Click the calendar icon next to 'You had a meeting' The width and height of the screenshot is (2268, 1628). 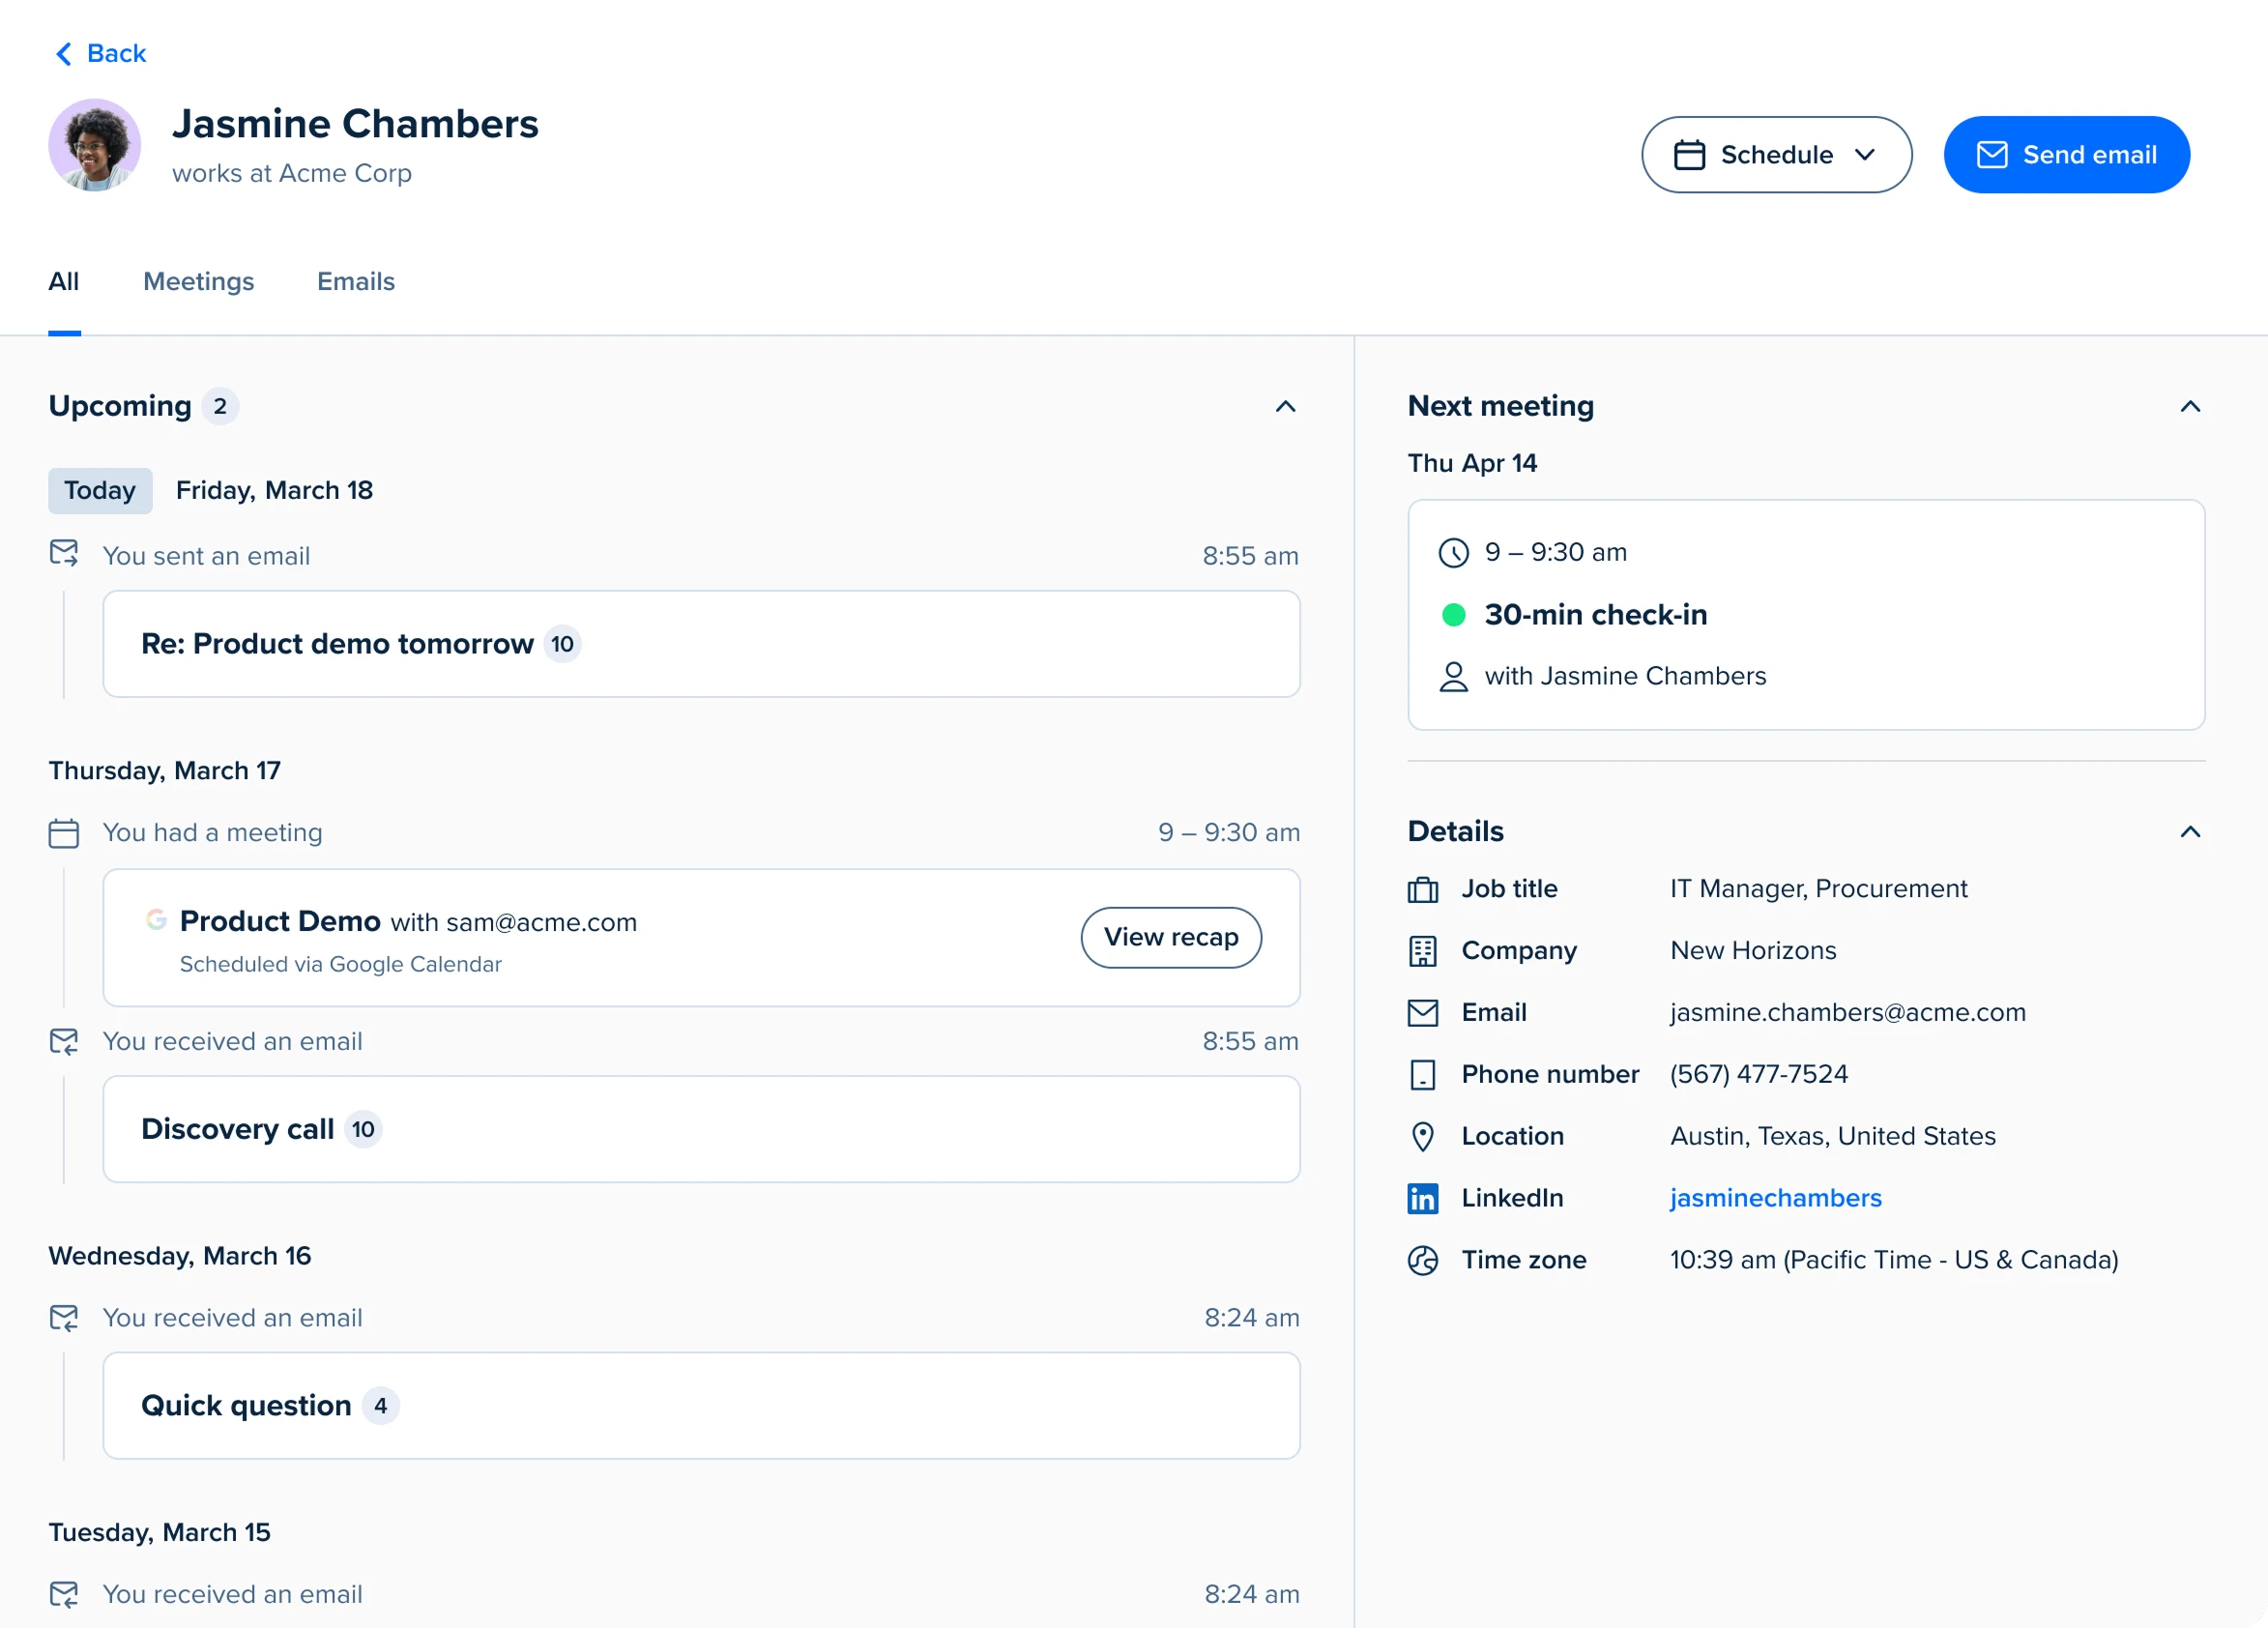coord(64,831)
